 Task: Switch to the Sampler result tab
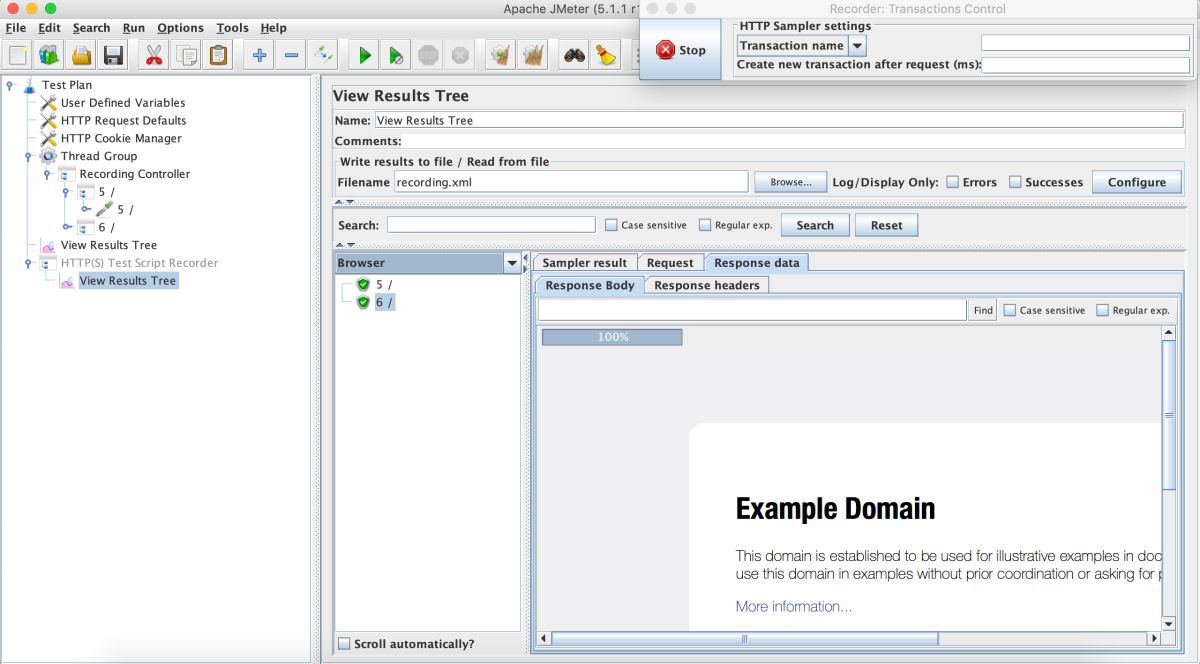[585, 263]
